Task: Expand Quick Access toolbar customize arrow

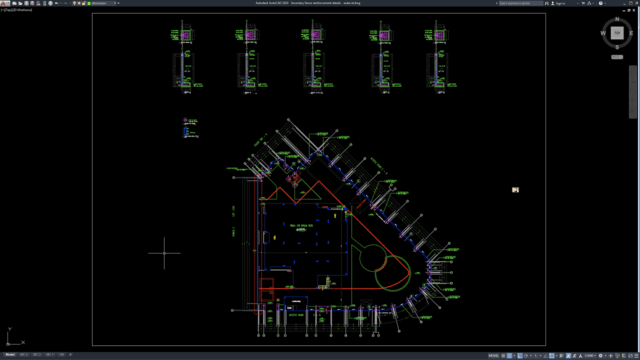Action: [x=118, y=3]
